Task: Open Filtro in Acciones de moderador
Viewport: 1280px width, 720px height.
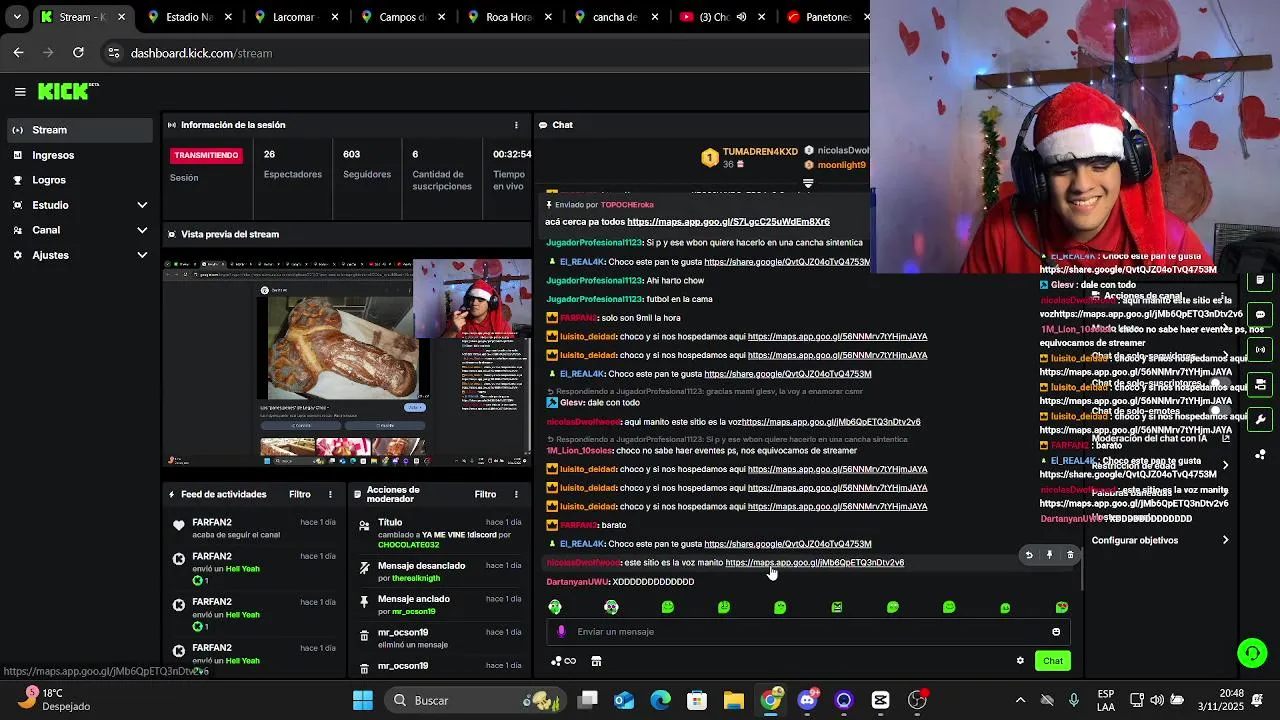Action: [485, 494]
